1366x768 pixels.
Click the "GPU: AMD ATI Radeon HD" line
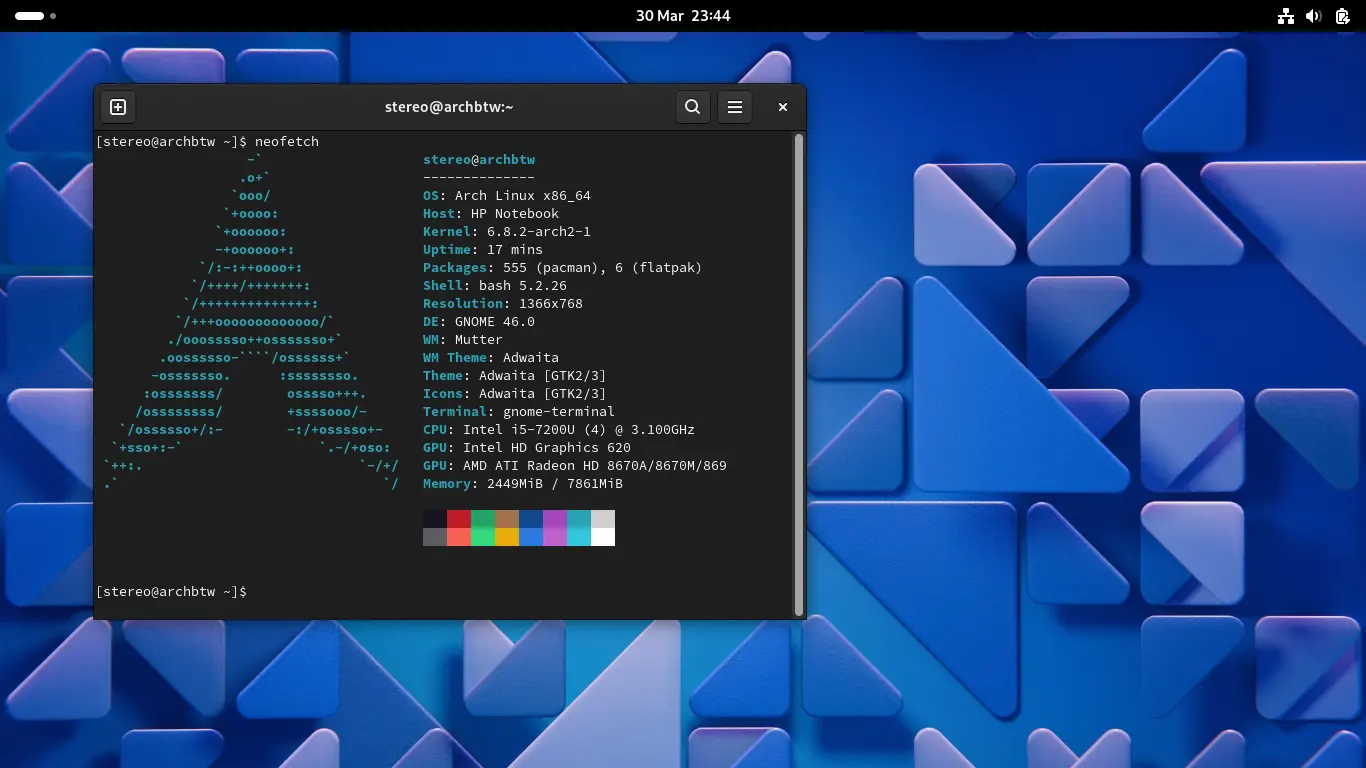point(575,465)
